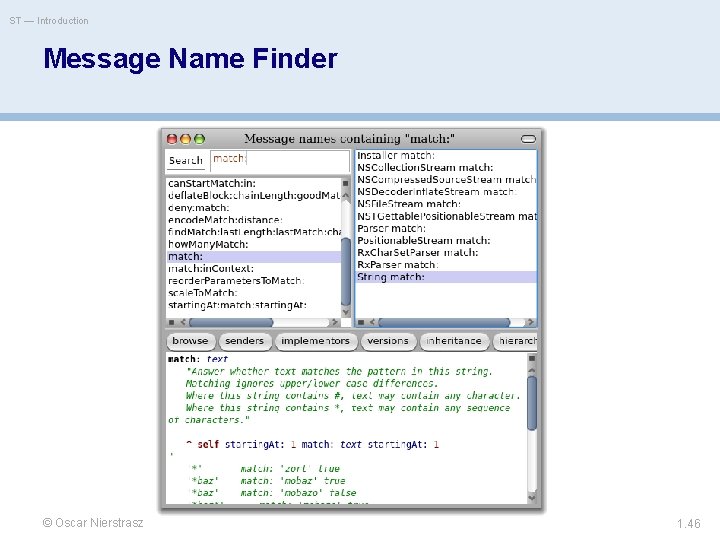The height and width of the screenshot is (540, 720).
Task: Click the green zoom window button
Action: pyautogui.click(x=199, y=139)
